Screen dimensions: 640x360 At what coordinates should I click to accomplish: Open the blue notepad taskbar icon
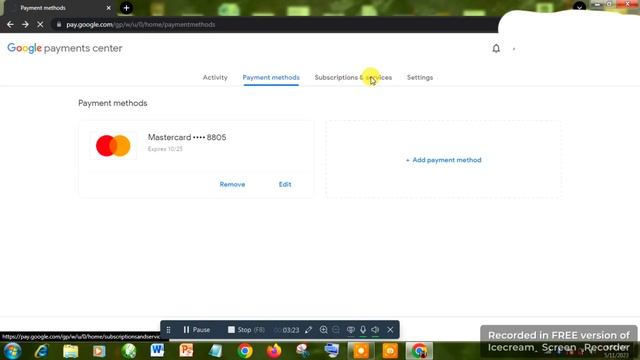tap(216, 351)
